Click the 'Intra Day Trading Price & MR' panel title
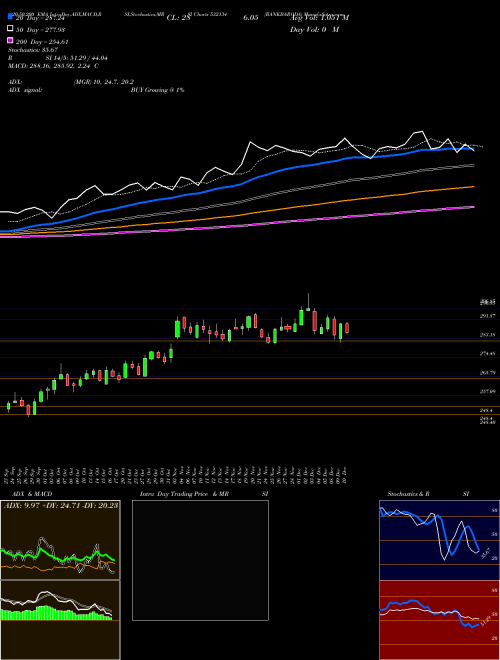Image resolution: width=500 pixels, height=660 pixels. (184, 494)
